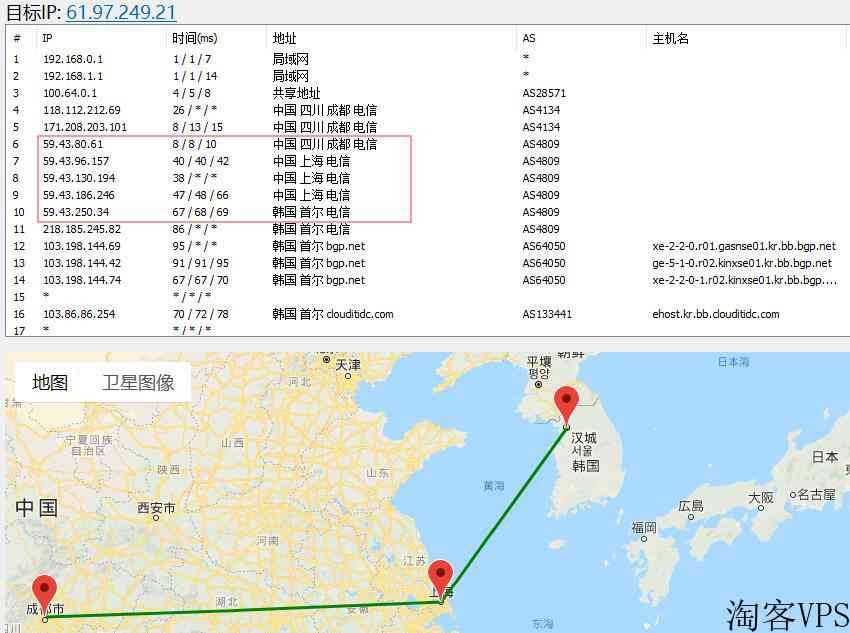
Task: Select hop row with IP 59.43.130.194
Action: point(426,178)
